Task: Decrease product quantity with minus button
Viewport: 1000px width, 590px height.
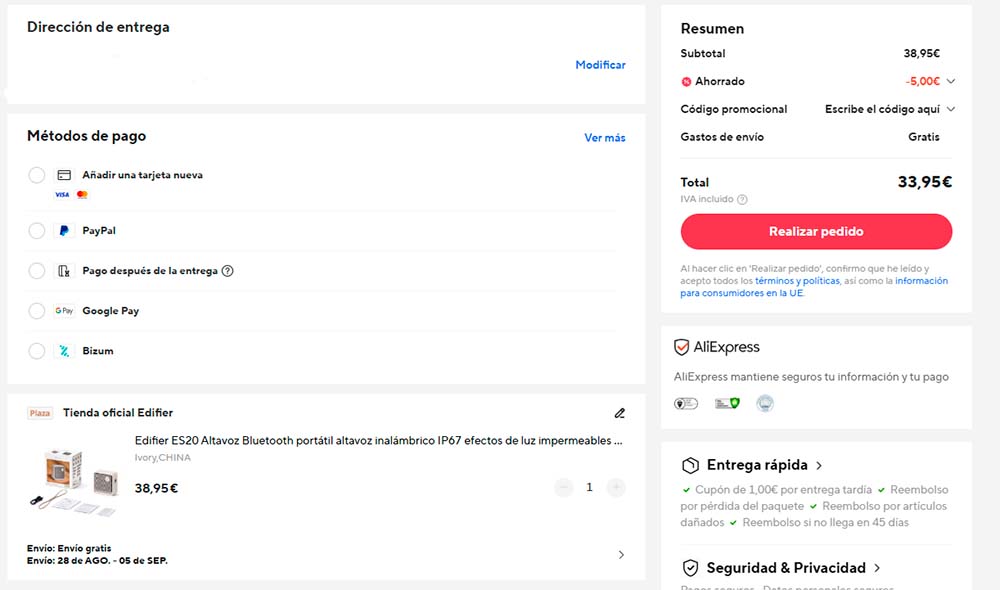Action: tap(564, 487)
